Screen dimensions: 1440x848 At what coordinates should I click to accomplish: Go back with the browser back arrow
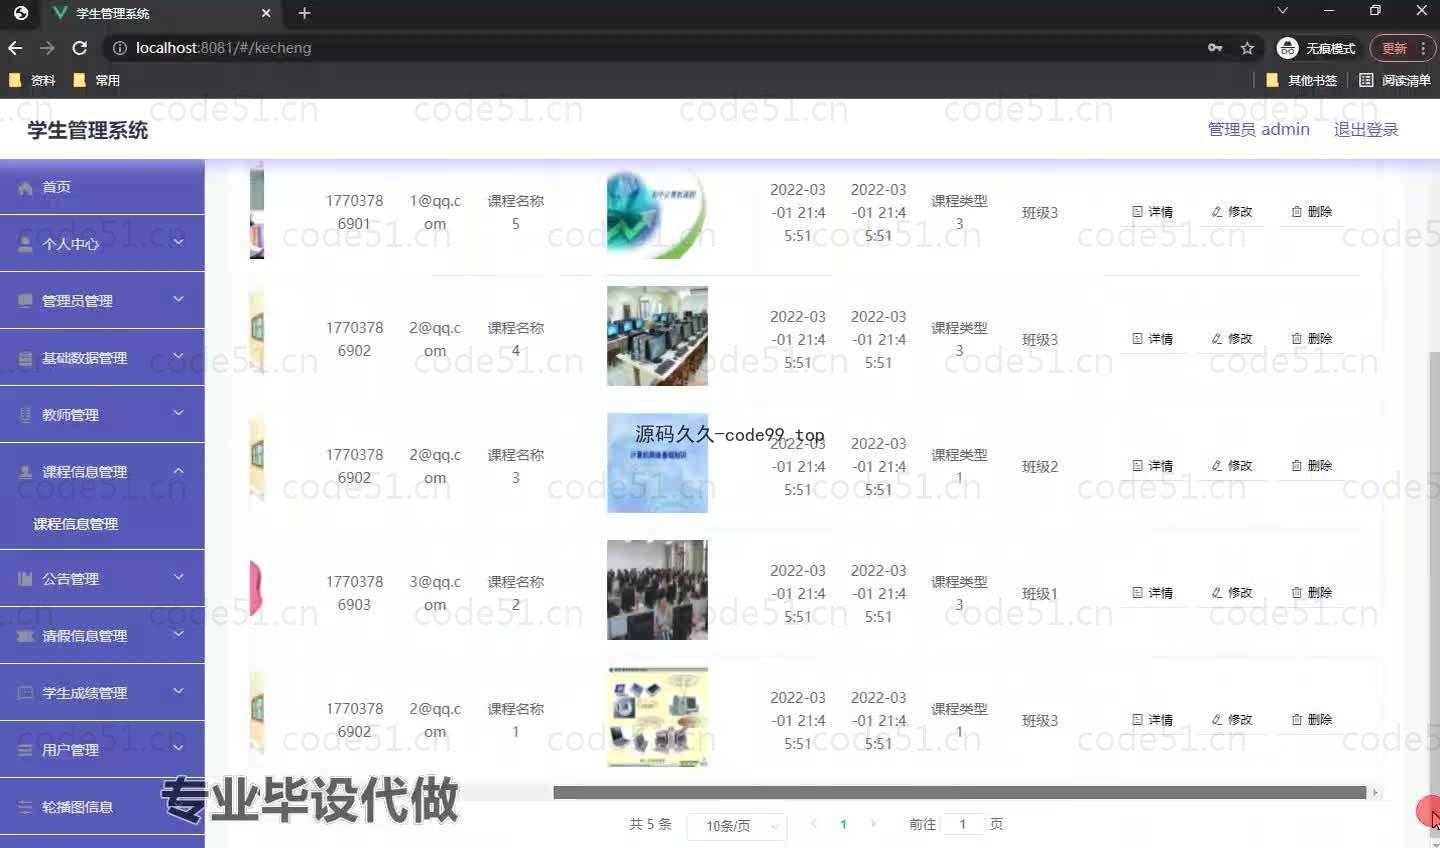click(x=15, y=48)
